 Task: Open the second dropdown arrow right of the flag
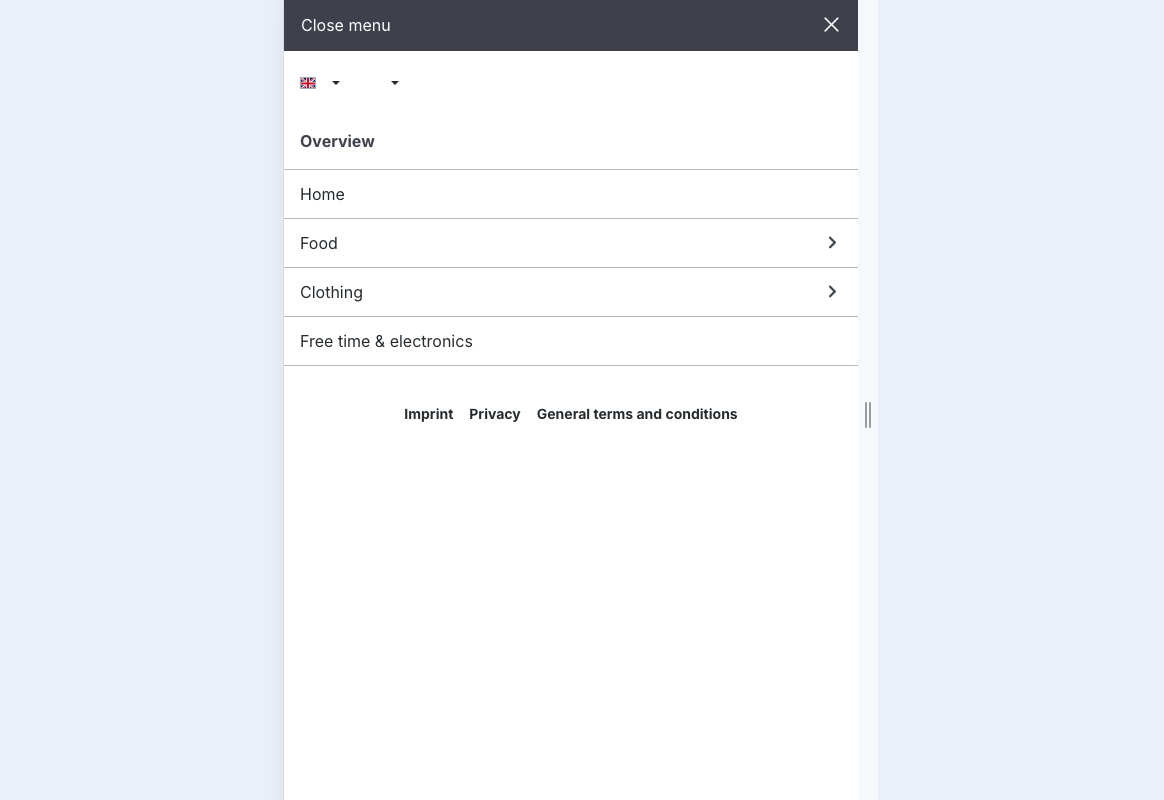[x=395, y=83]
